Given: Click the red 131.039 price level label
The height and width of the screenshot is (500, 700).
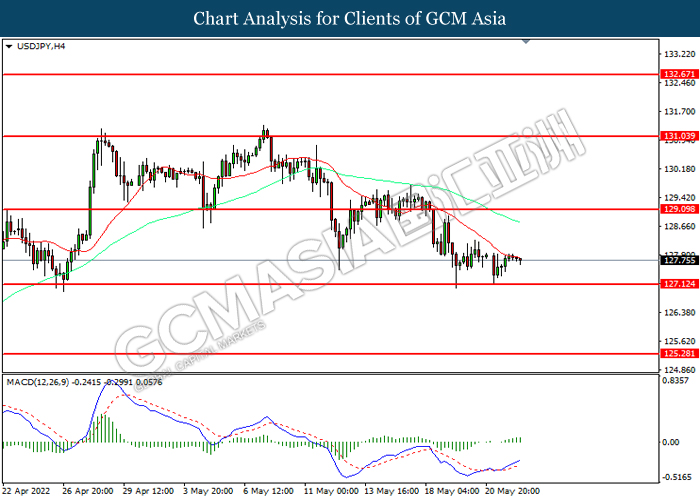Looking at the screenshot, I should 679,136.
